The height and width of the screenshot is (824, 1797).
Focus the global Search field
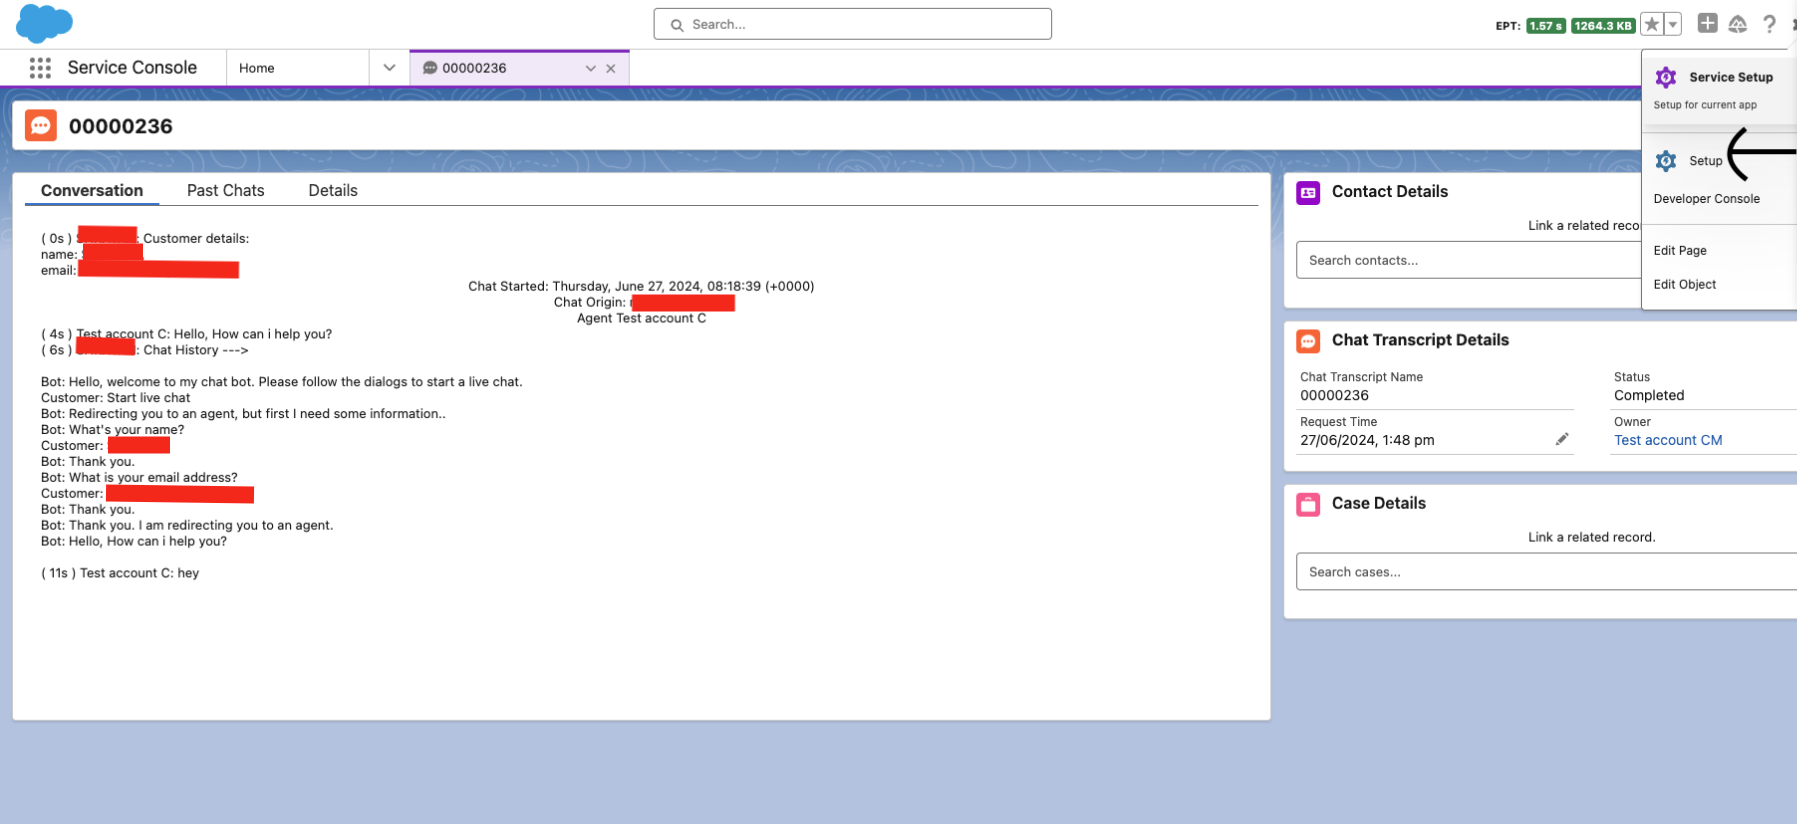coord(852,24)
